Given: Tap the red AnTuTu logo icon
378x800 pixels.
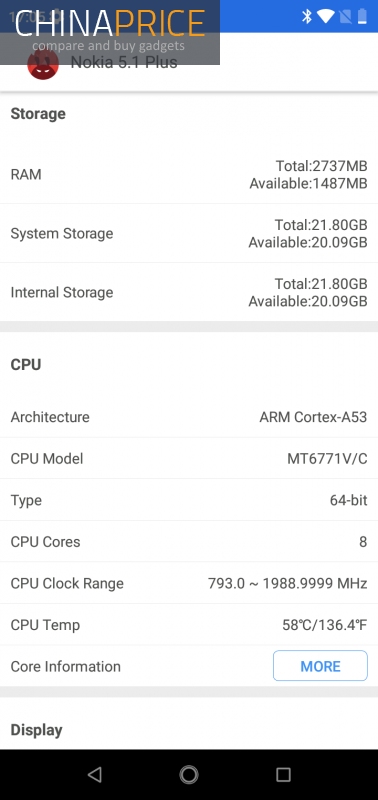Looking at the screenshot, I should coord(43,65).
